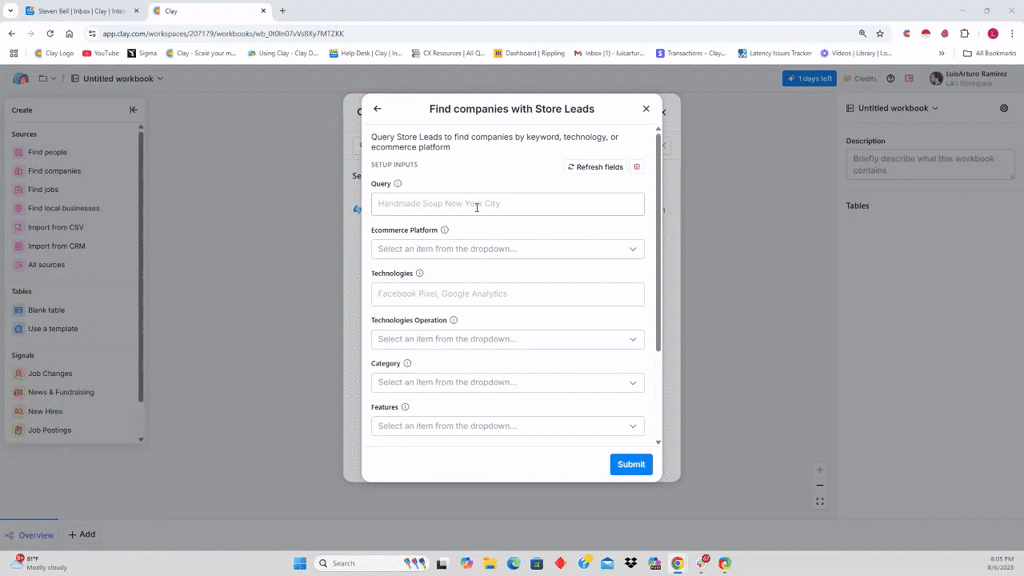Click the info icon next to Features label
Viewport: 1024px width, 576px height.
(x=405, y=407)
